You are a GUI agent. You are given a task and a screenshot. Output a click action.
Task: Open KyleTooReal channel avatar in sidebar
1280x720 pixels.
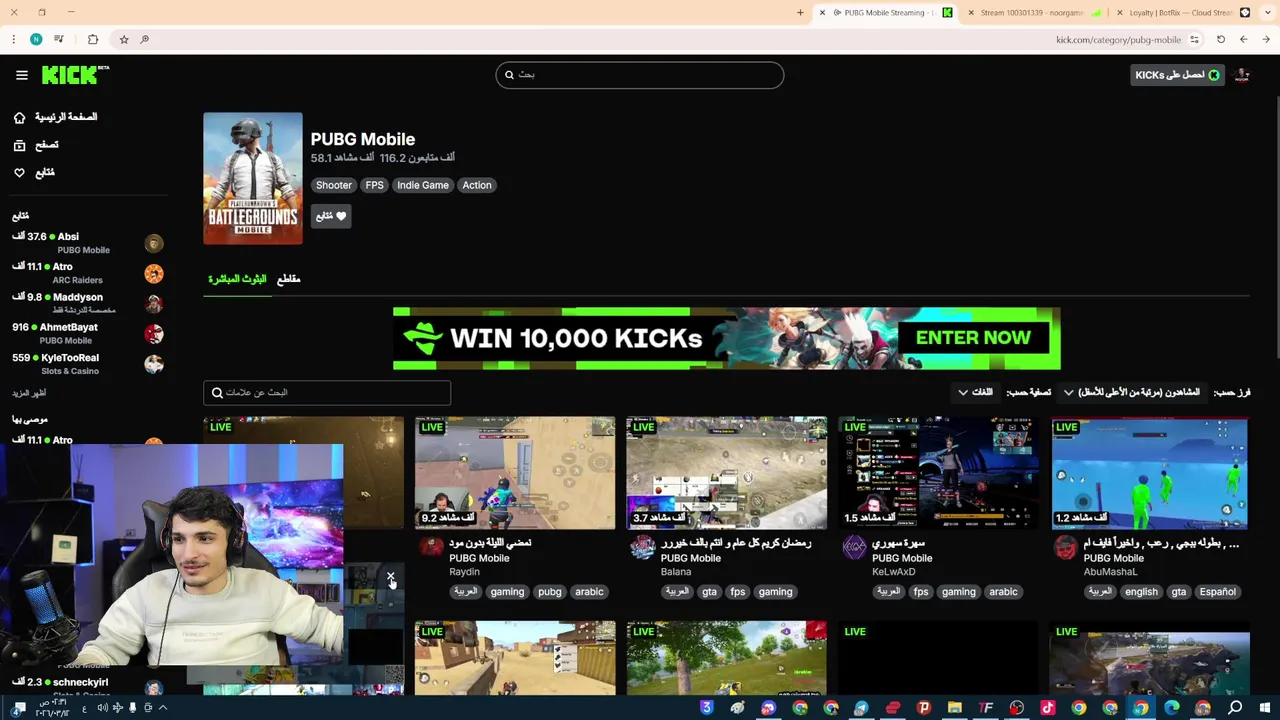click(x=153, y=364)
